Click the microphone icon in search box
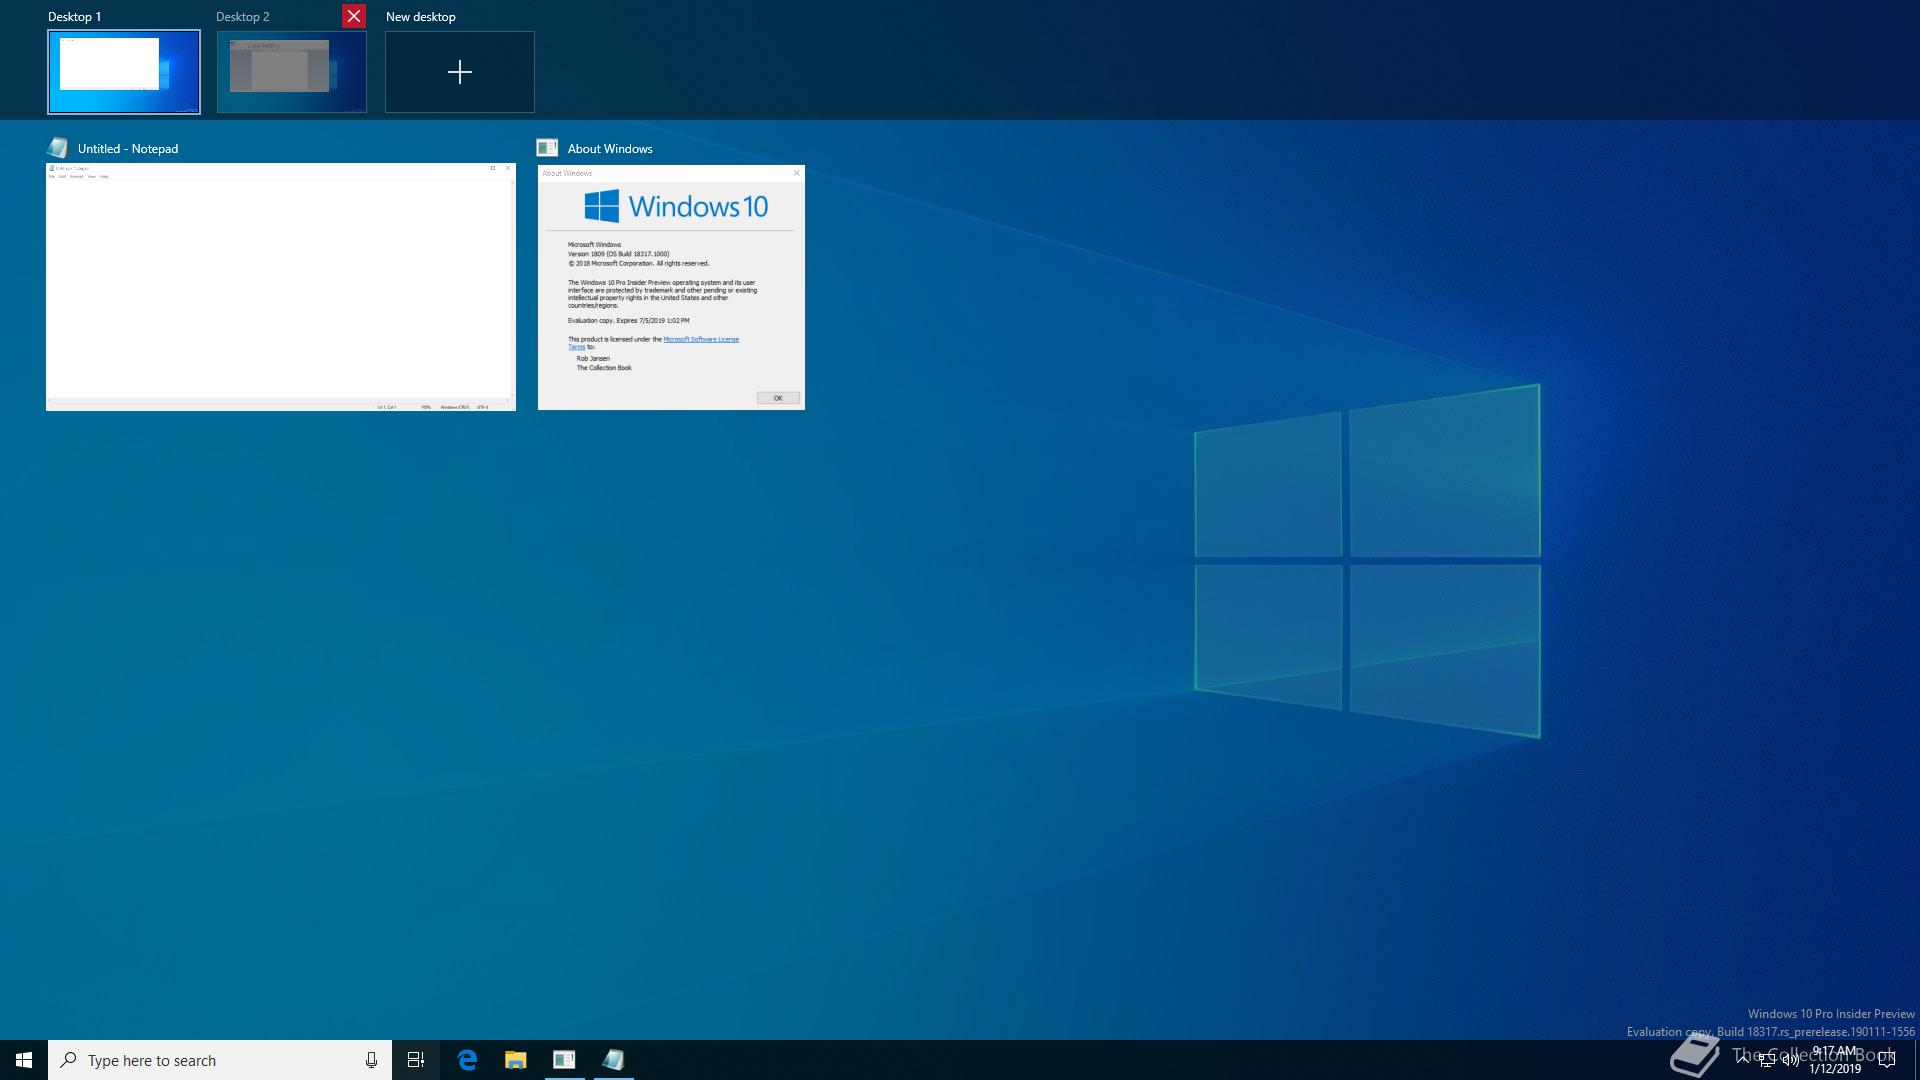 (371, 1060)
